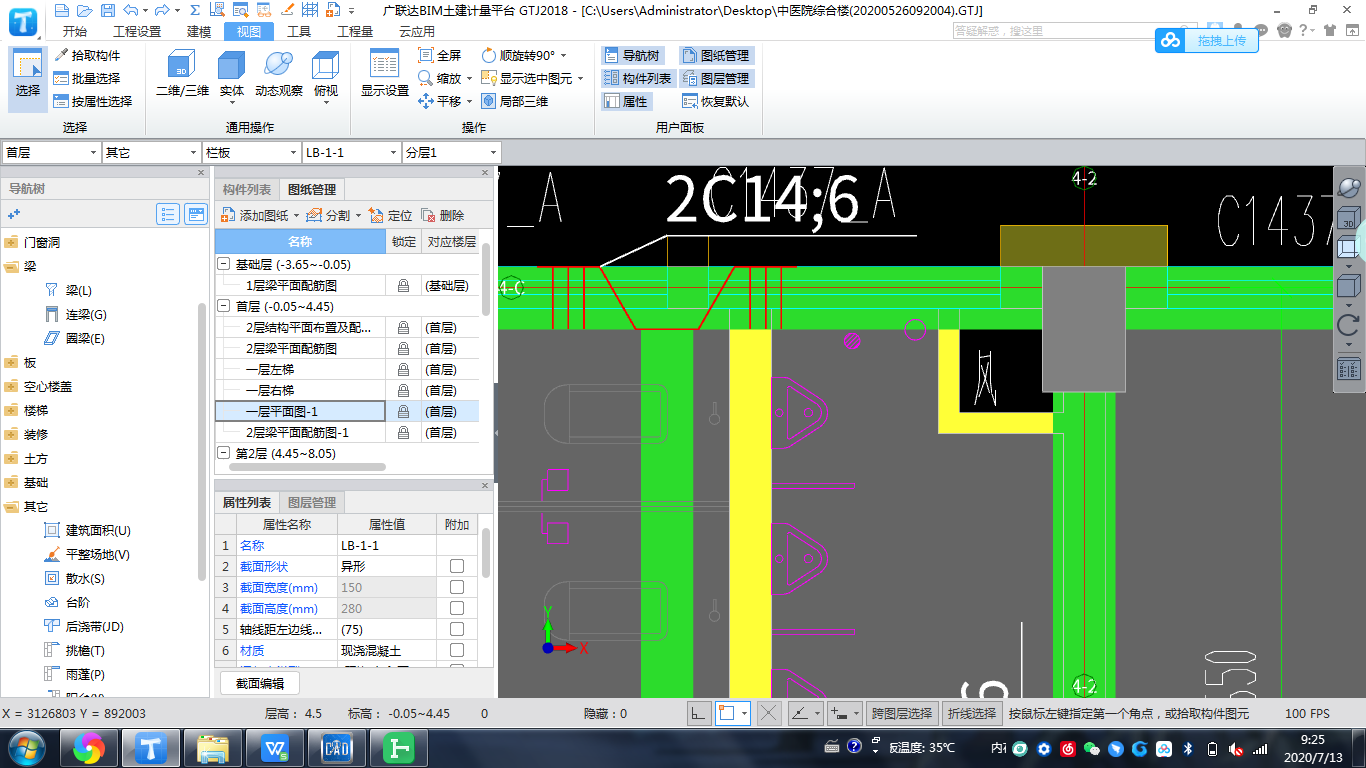The width and height of the screenshot is (1366, 768).
Task: Click 全屏 fullscreen
Action: (x=440, y=55)
